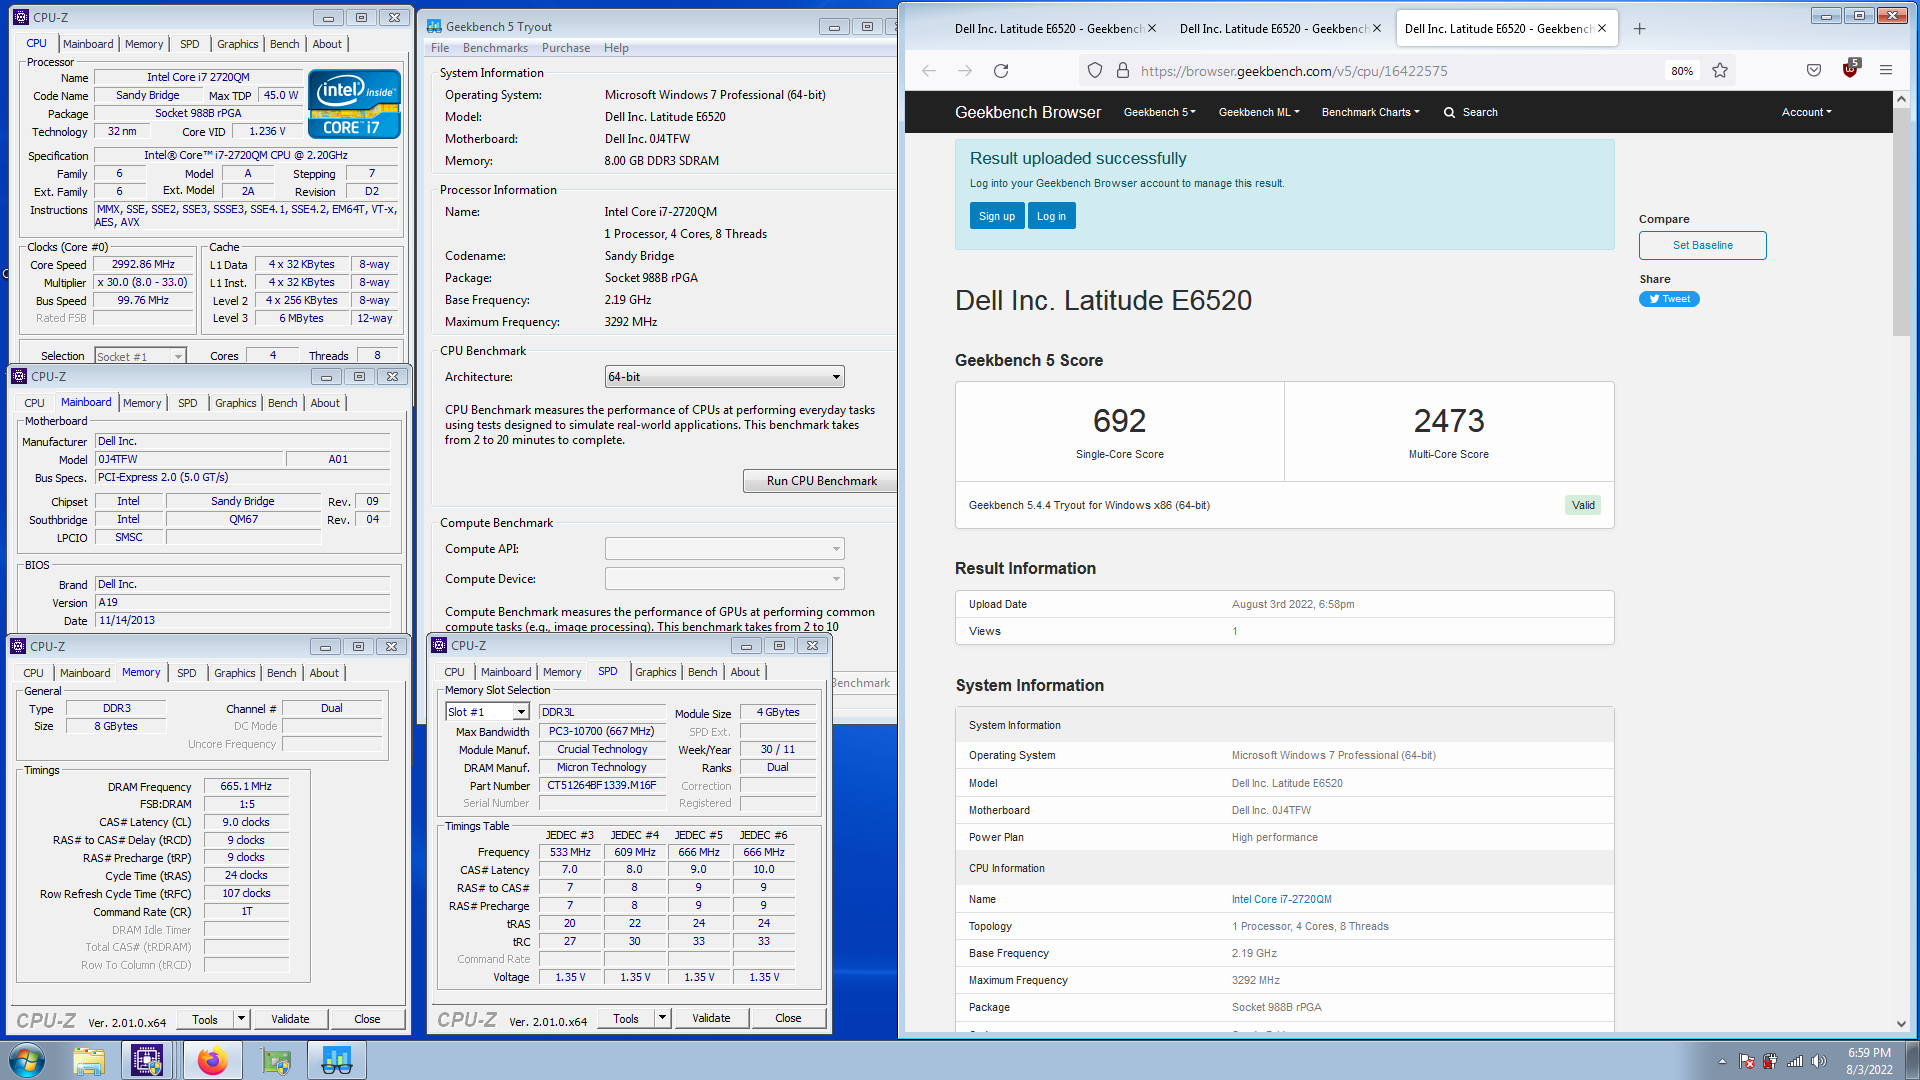Click the Valid status badge
Viewport: 1920px width, 1080px height.
pos(1583,505)
